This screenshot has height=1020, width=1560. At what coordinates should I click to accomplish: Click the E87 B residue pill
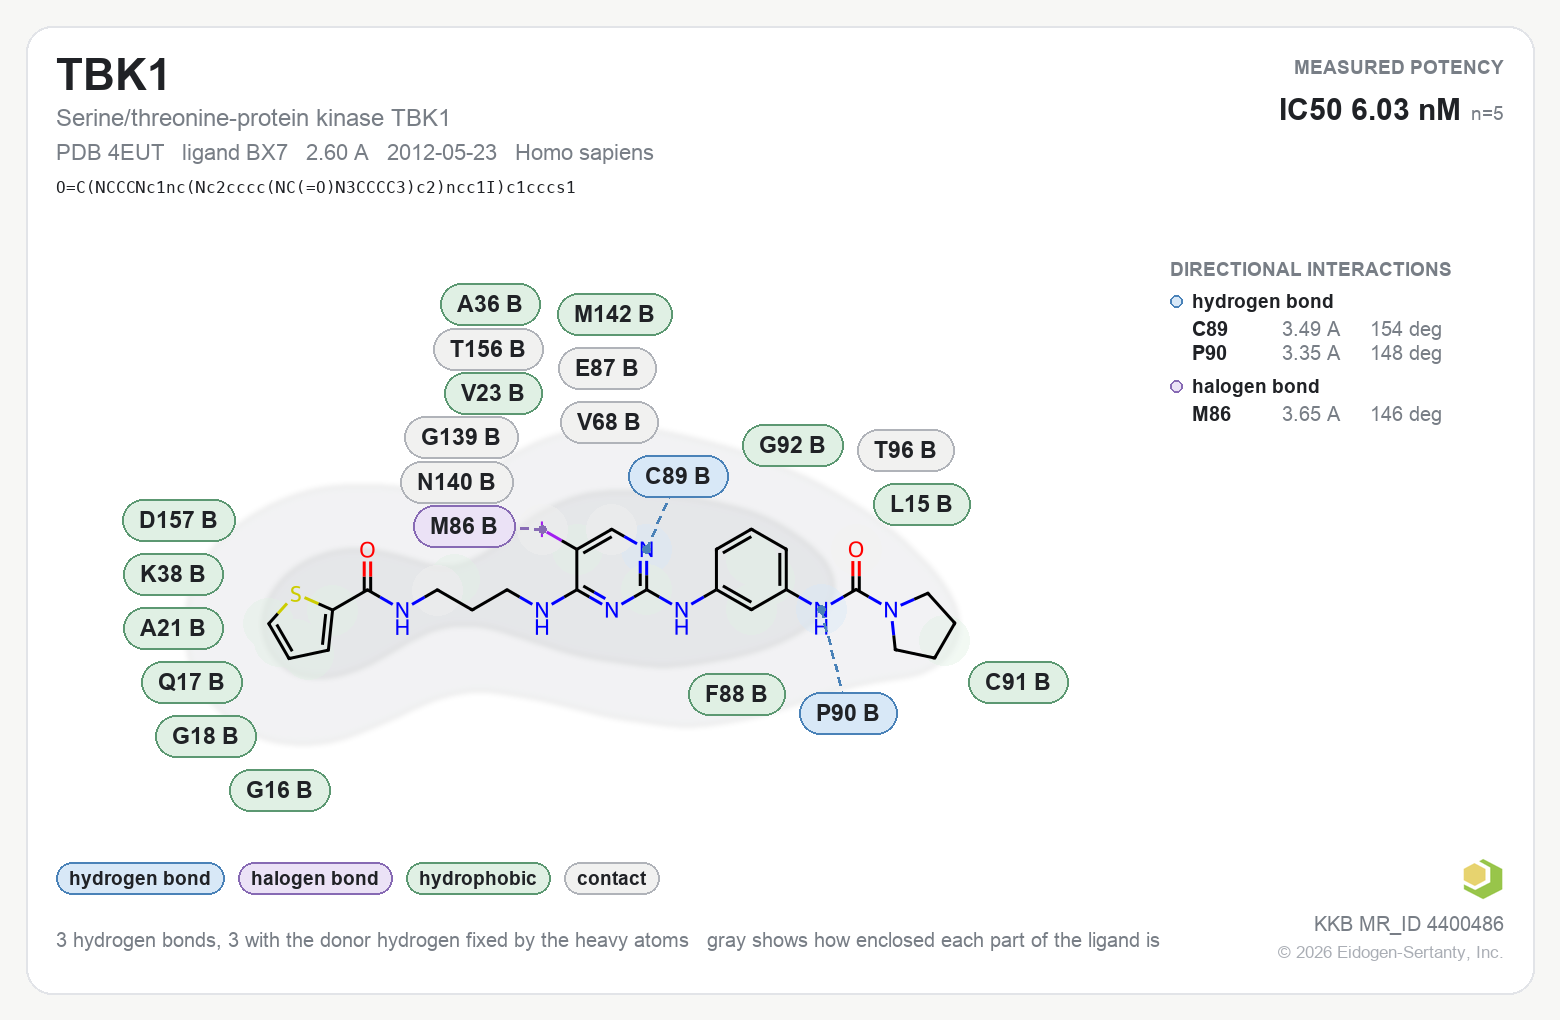pos(607,368)
